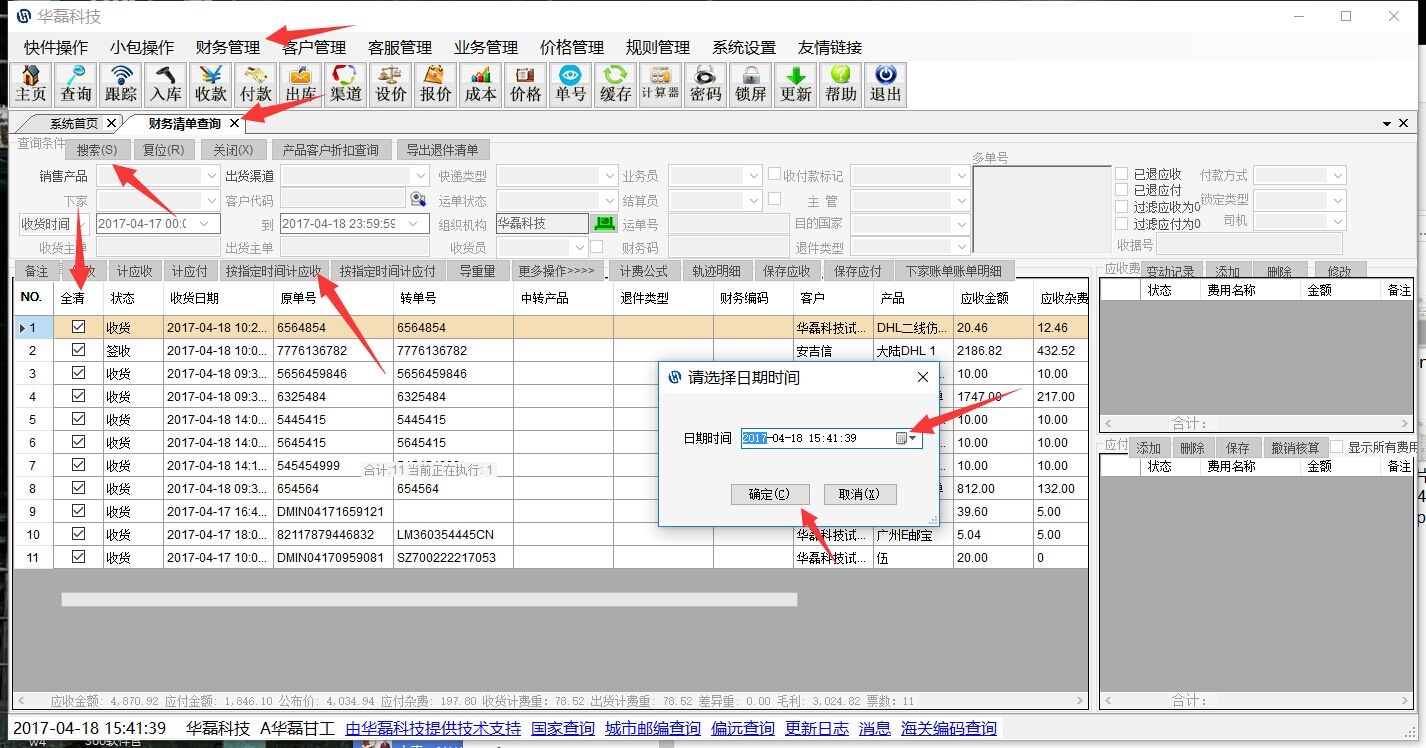
Task: Open the 财务管理 menu
Action: (228, 47)
